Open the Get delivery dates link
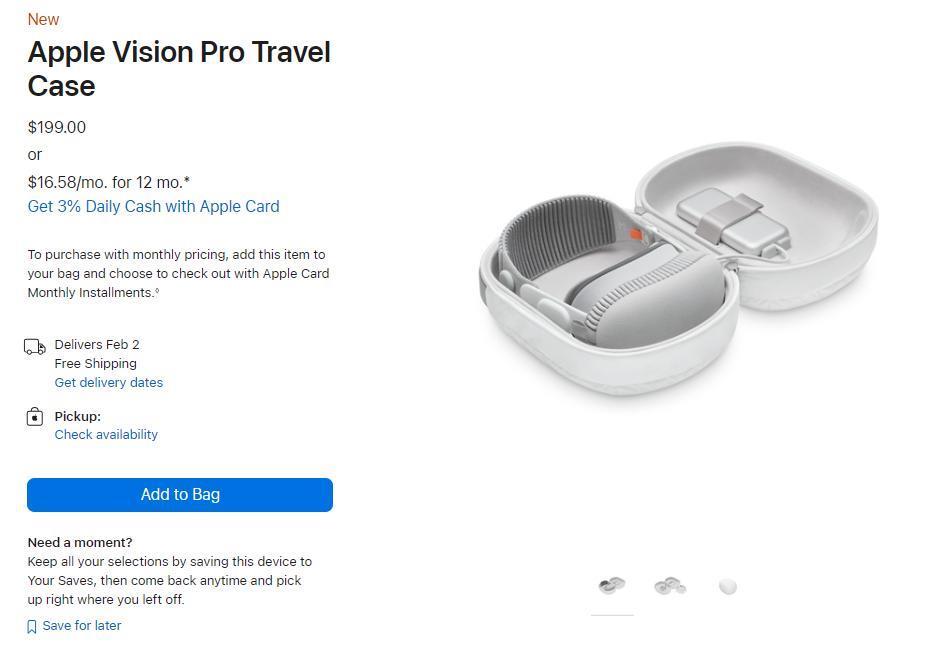This screenshot has height=646, width=937. pos(108,382)
